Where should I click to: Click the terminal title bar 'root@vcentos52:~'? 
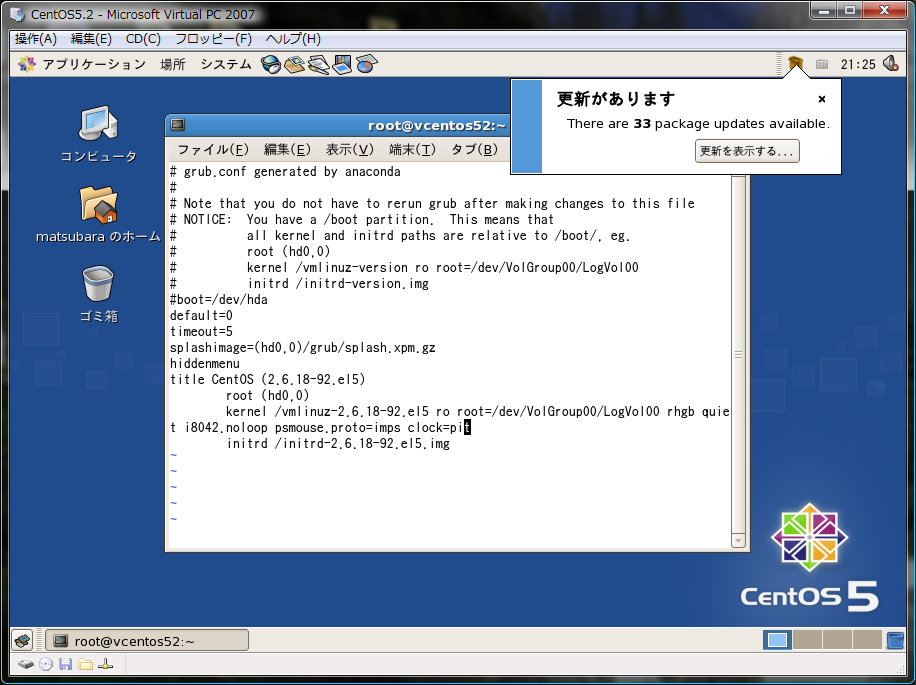tap(436, 125)
